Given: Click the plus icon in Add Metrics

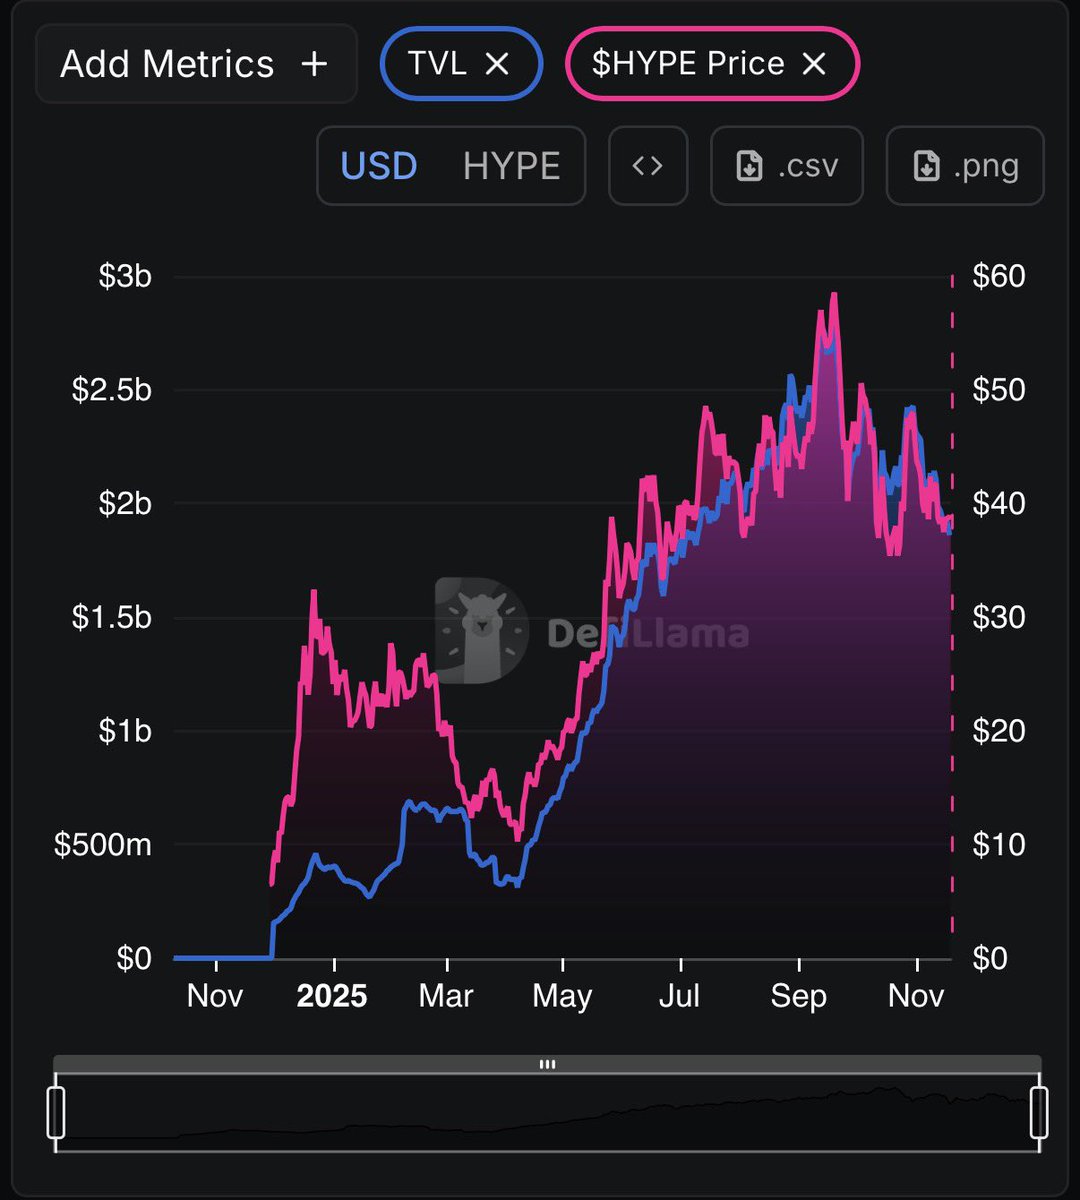Looking at the screenshot, I should (314, 65).
